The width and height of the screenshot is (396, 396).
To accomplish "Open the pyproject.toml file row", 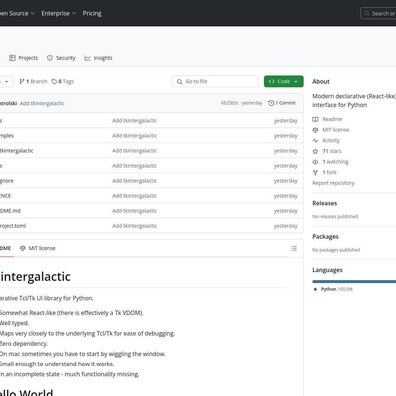I will coord(151,226).
